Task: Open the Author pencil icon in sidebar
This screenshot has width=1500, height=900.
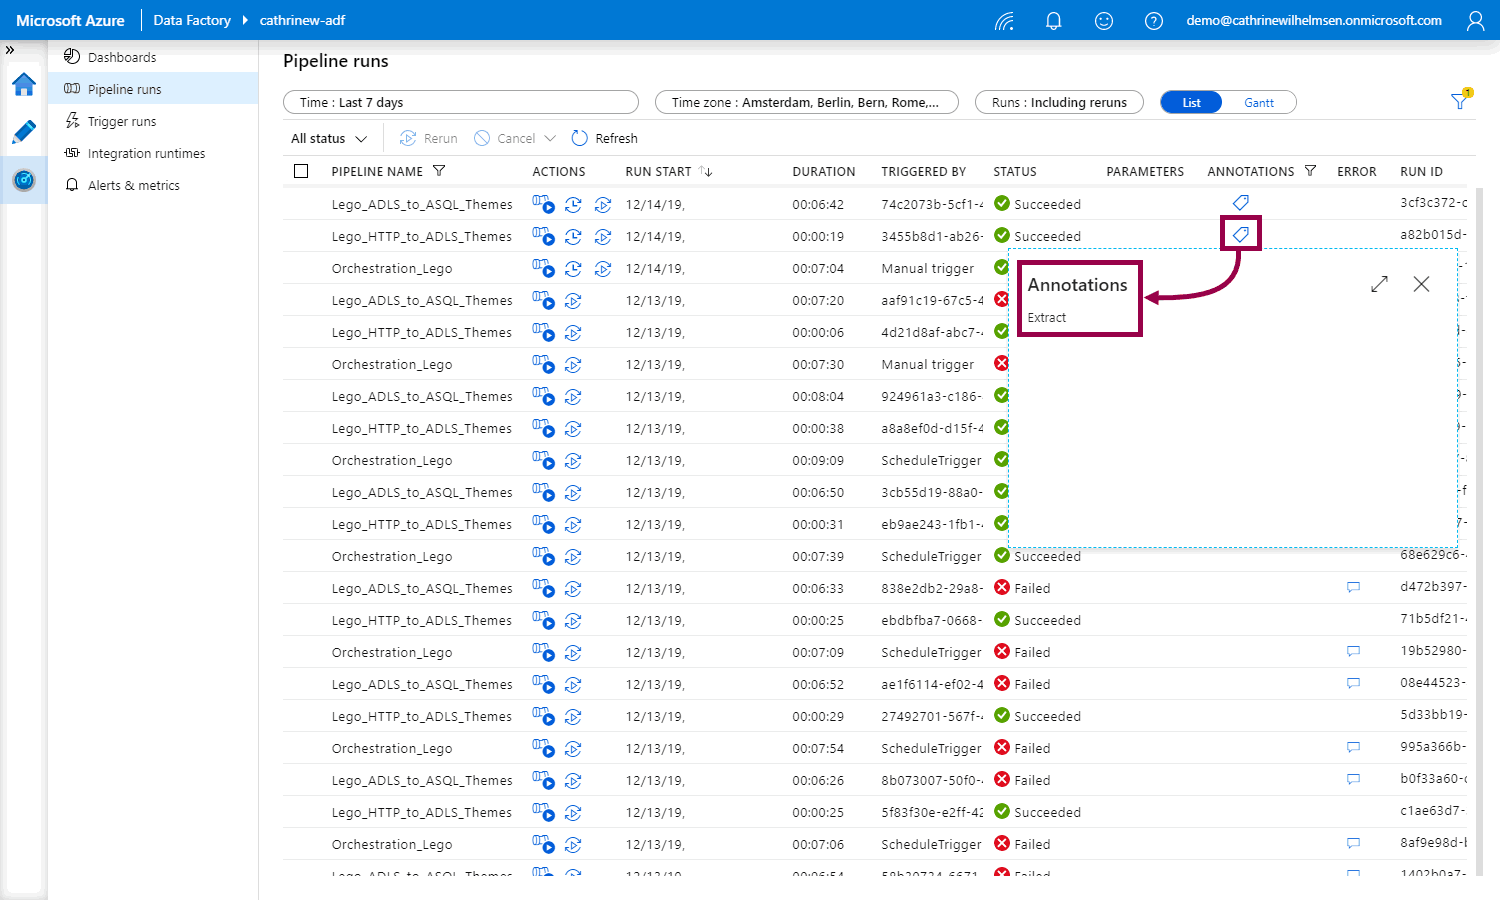Action: 24,132
